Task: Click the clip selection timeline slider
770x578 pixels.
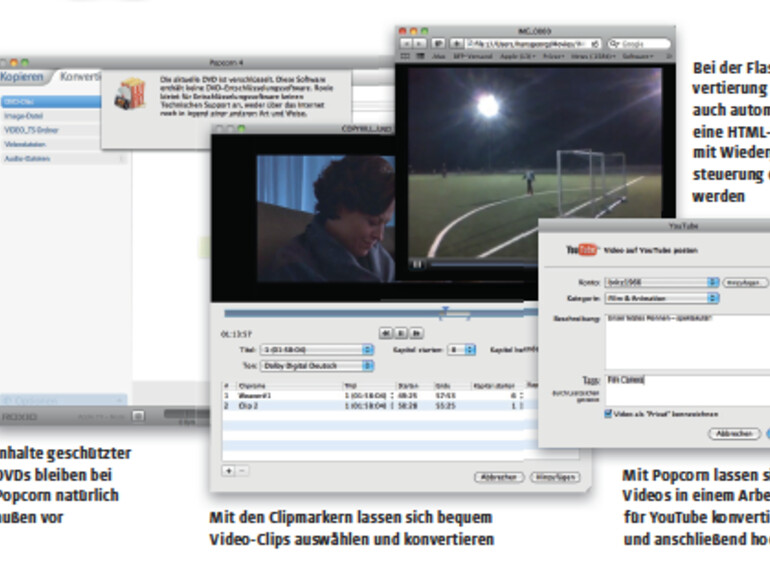Action: tap(381, 313)
